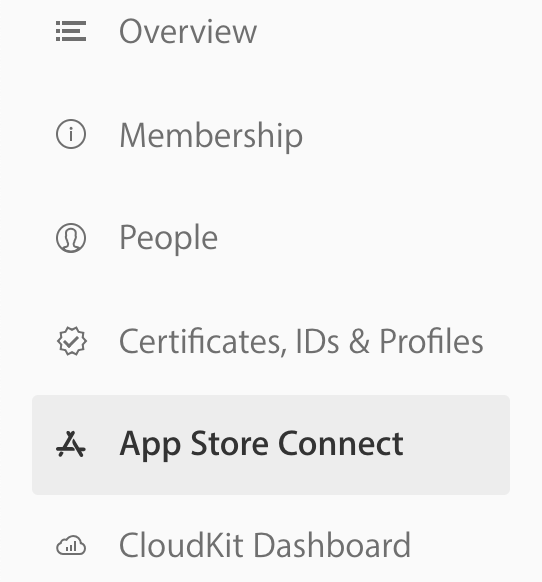Click the word "Store" in the selected item
Image resolution: width=542 pixels, height=582 pixels.
pyautogui.click(x=229, y=443)
